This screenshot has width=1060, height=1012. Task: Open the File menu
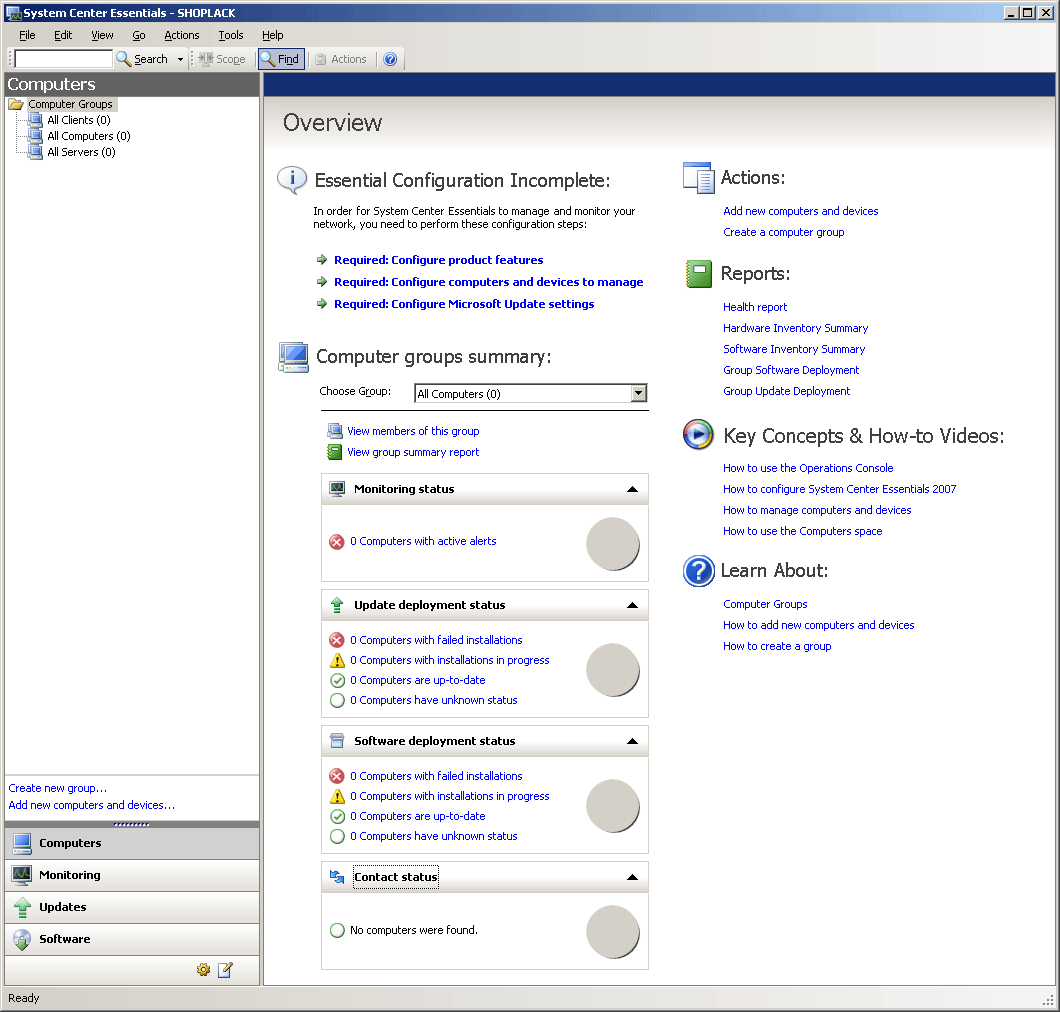click(x=27, y=35)
